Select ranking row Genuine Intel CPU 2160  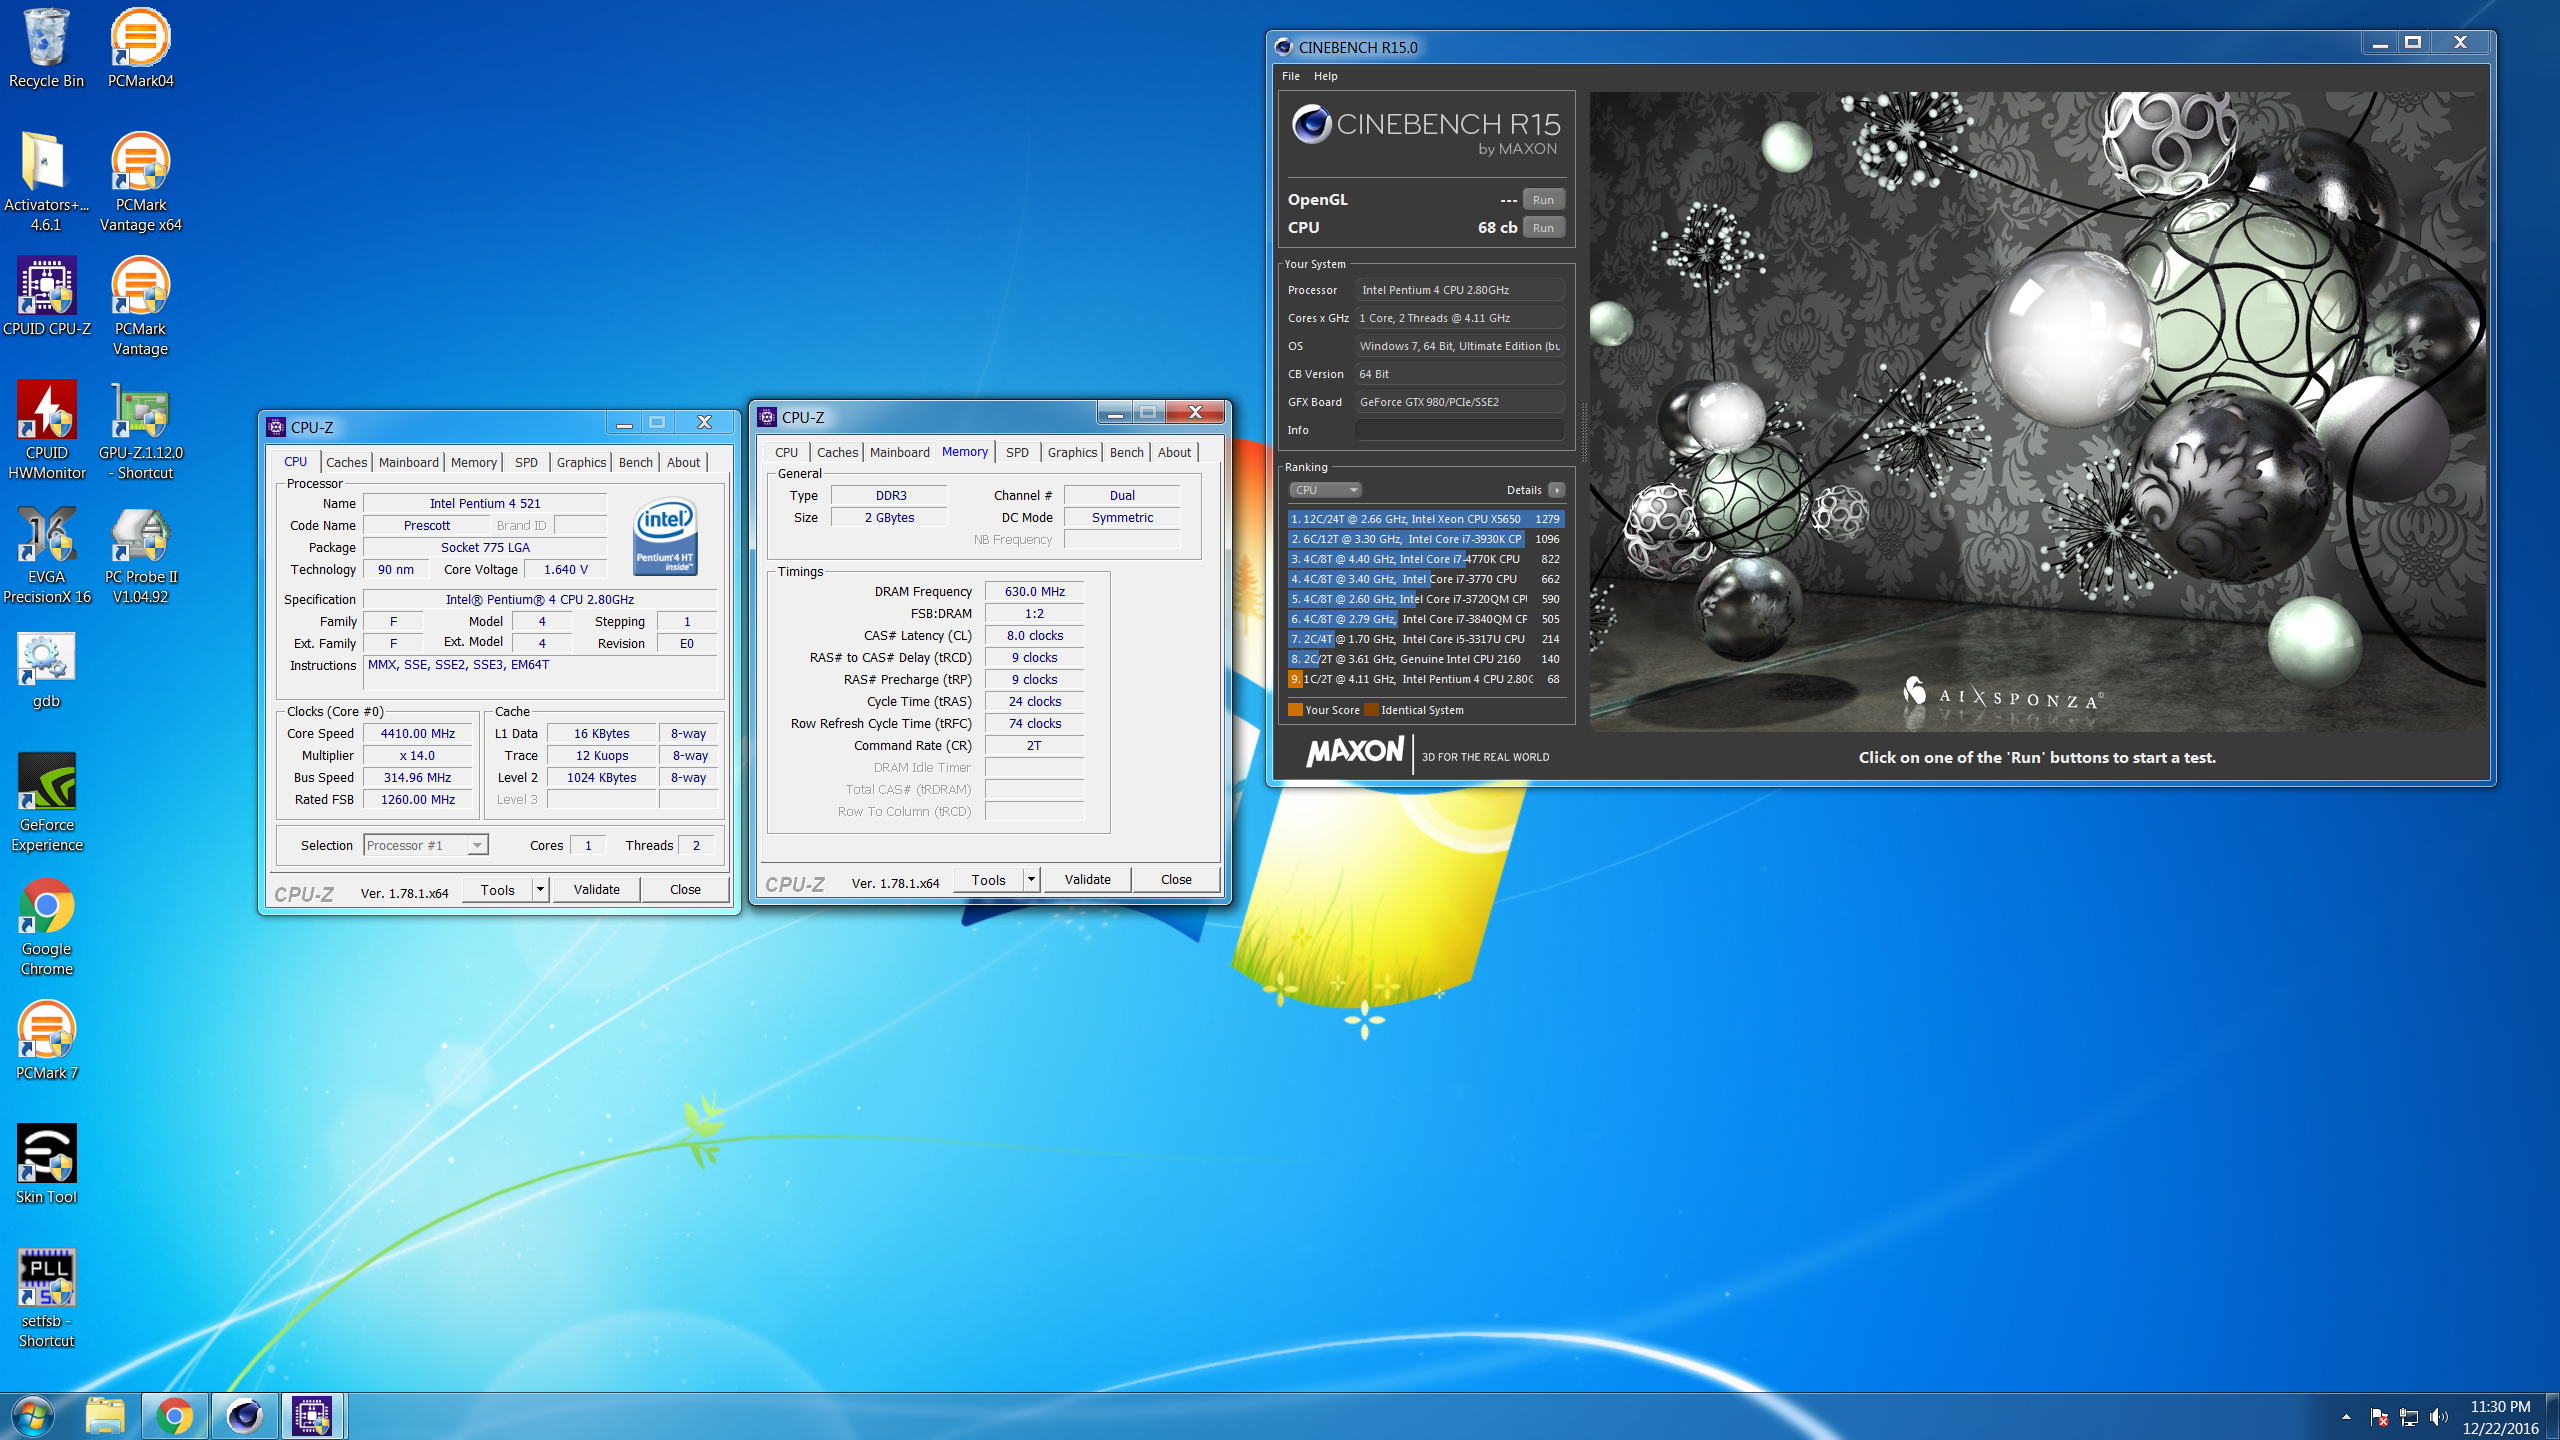(1425, 659)
